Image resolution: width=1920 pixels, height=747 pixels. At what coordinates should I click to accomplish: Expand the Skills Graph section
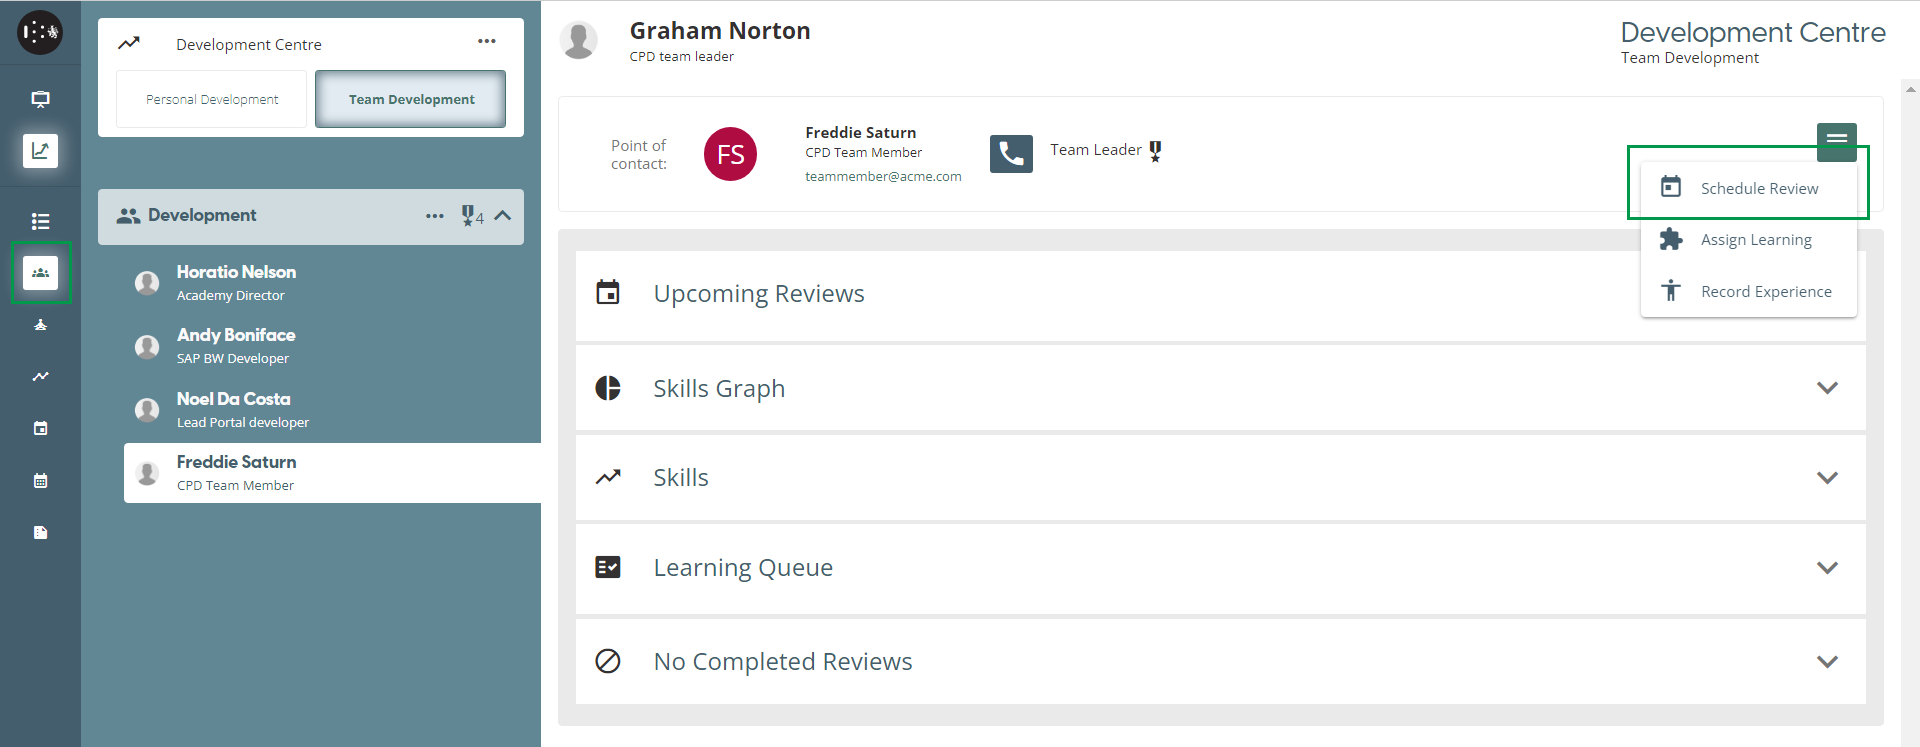[x=1827, y=388]
